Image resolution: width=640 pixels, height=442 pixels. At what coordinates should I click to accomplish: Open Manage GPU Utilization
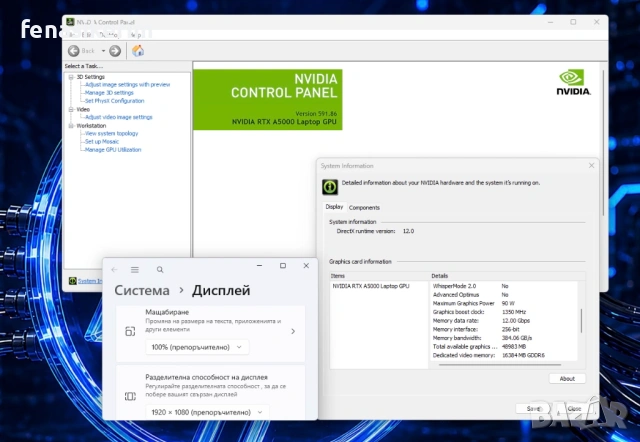pos(113,150)
